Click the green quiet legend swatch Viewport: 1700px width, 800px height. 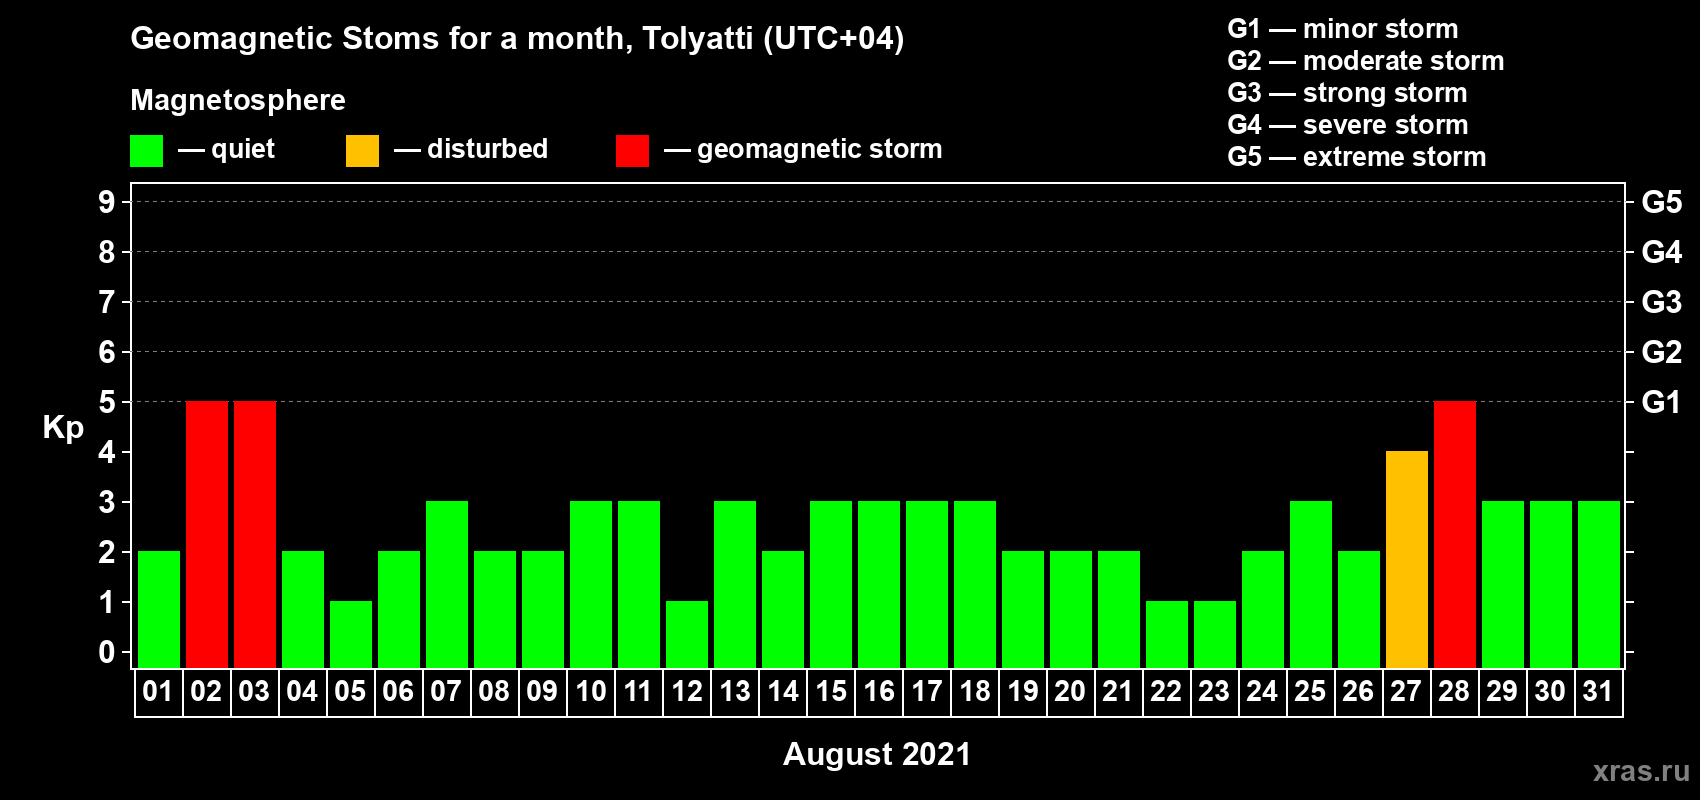coord(146,150)
